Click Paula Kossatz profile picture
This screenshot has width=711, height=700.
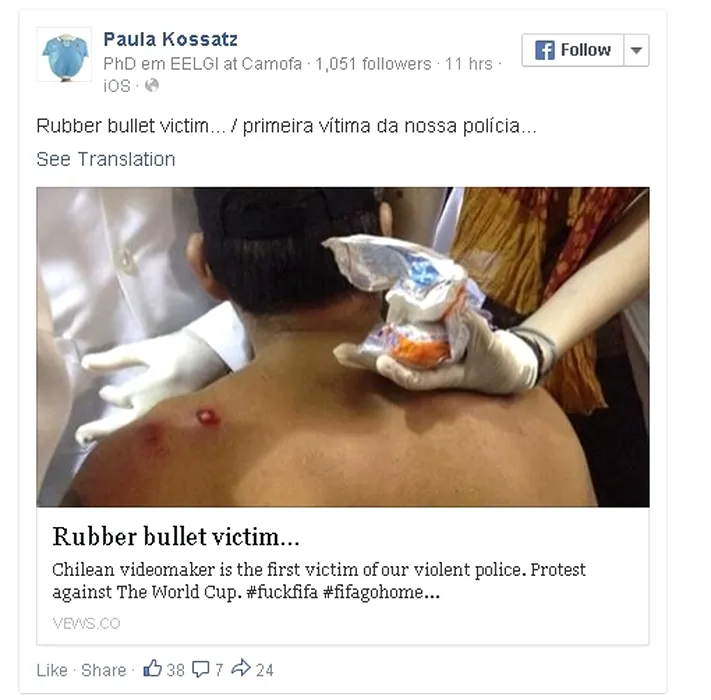click(64, 55)
